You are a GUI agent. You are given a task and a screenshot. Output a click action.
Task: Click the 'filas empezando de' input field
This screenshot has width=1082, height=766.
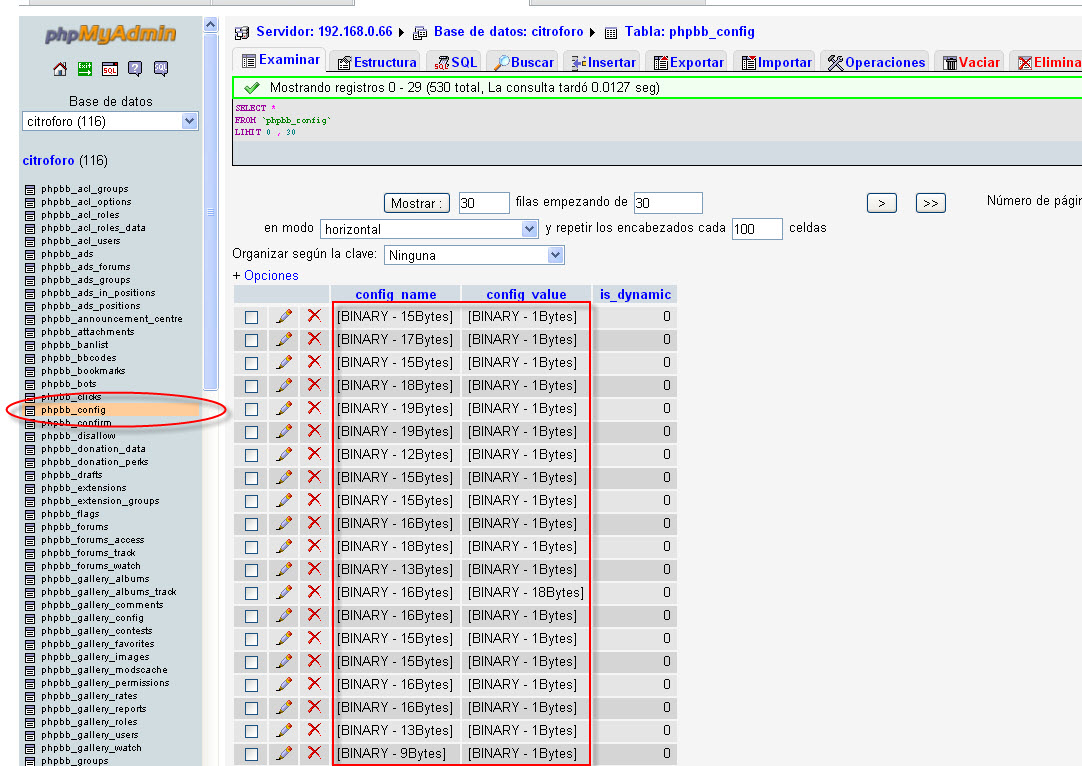pos(667,203)
